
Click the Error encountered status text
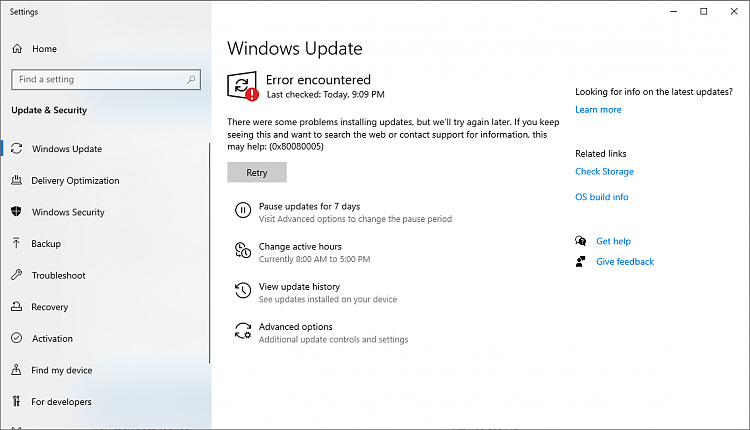pyautogui.click(x=318, y=79)
